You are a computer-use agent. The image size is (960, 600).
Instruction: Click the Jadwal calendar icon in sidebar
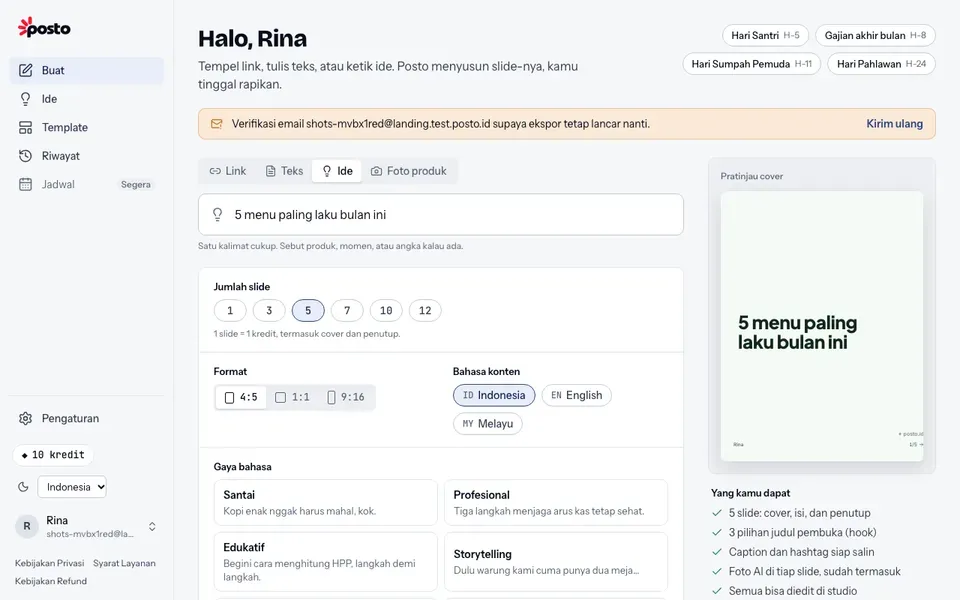tap(25, 184)
